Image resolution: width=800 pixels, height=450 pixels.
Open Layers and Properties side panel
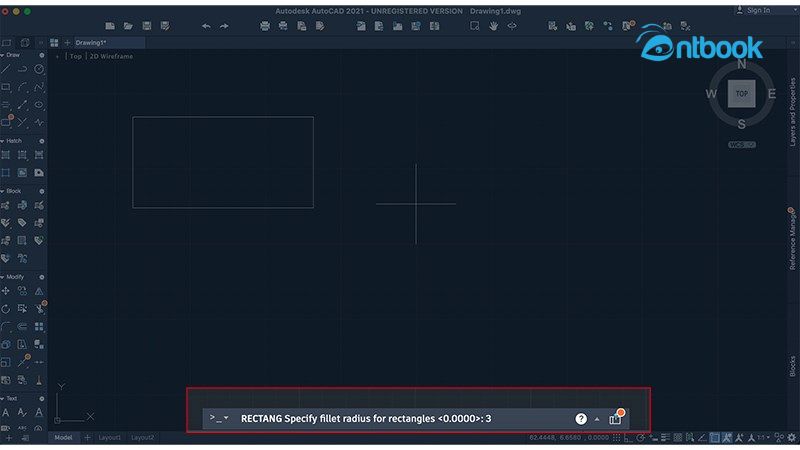coord(792,112)
